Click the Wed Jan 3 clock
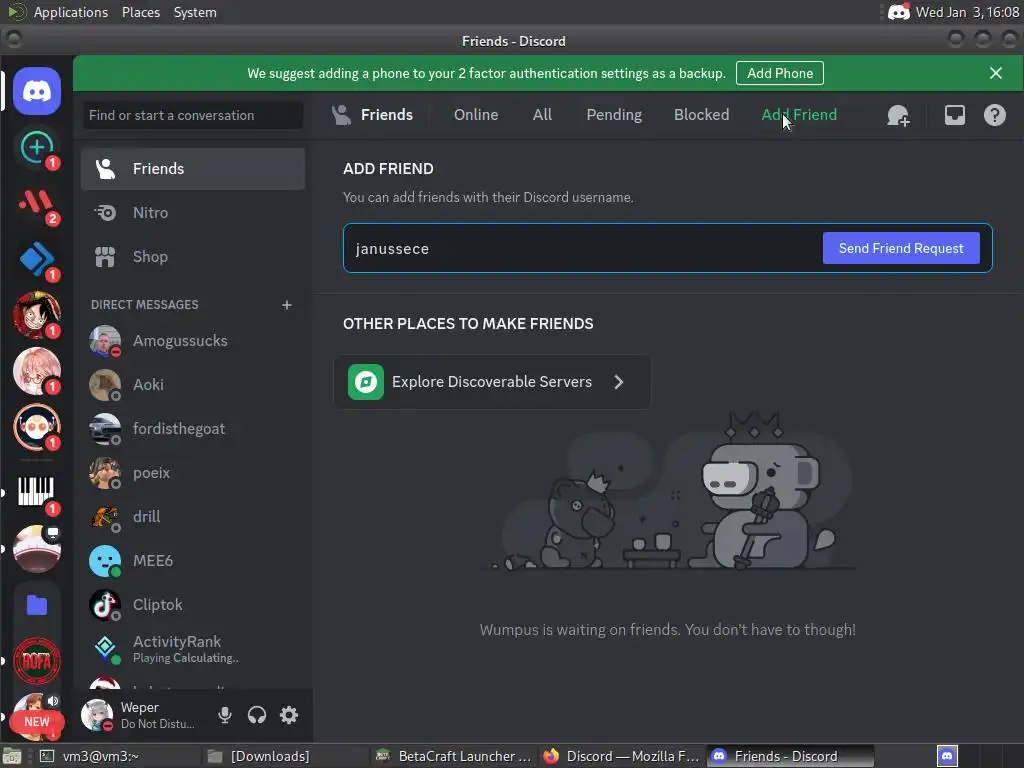This screenshot has height=768, width=1024. click(x=967, y=12)
